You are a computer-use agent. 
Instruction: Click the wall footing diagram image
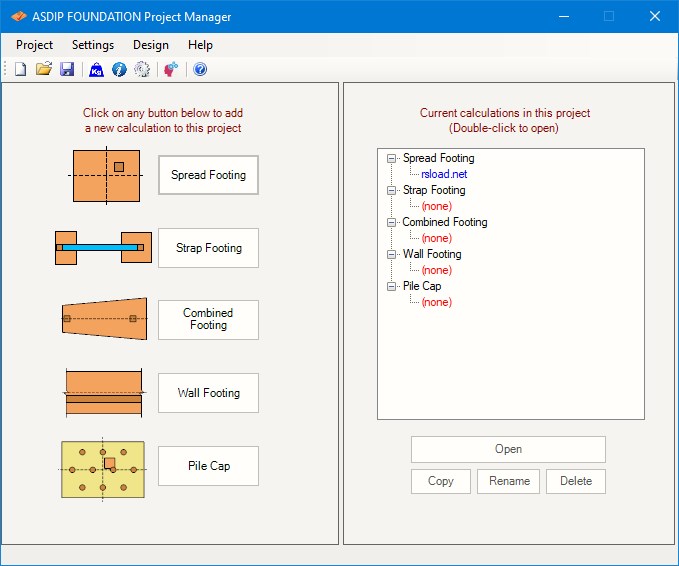(x=103, y=393)
